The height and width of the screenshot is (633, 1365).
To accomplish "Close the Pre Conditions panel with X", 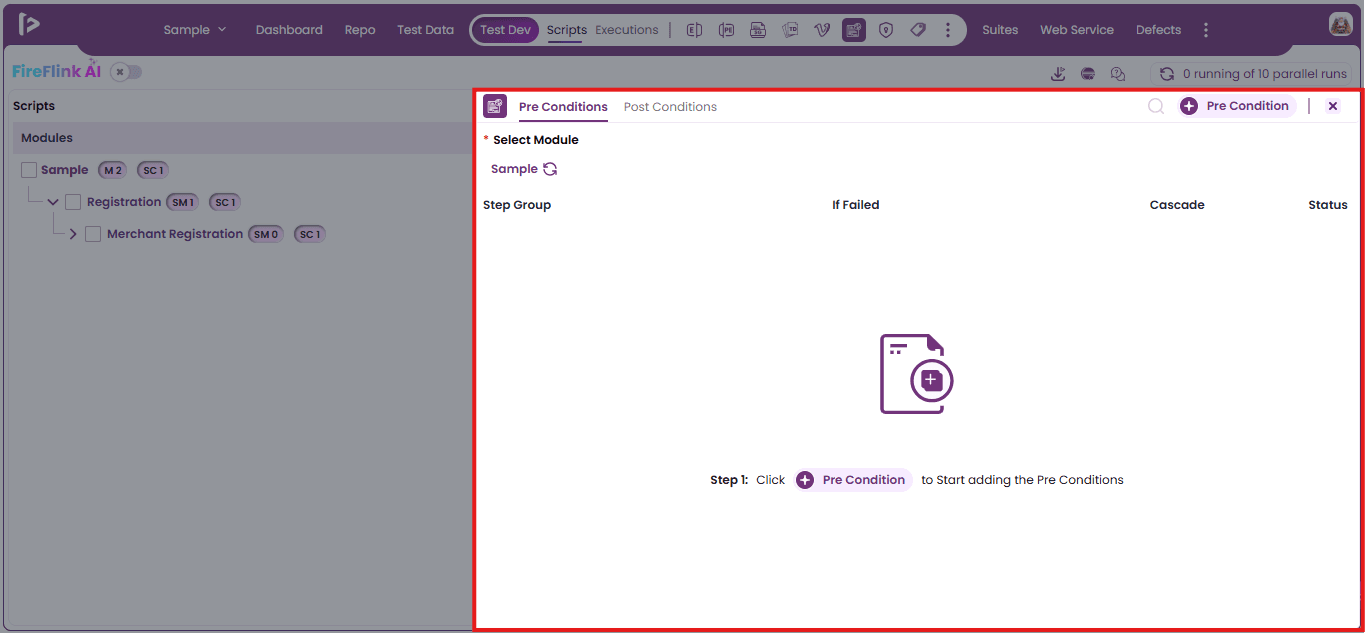I will (x=1333, y=106).
